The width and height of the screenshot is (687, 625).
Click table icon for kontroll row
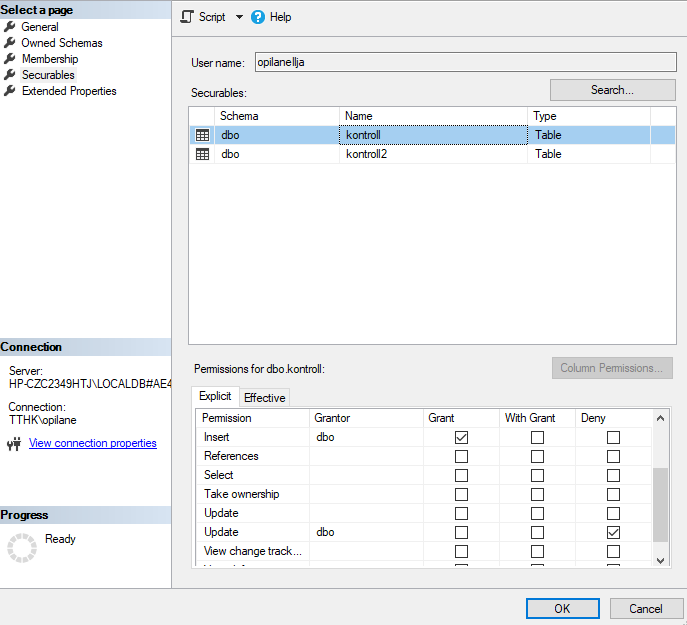pos(202,135)
